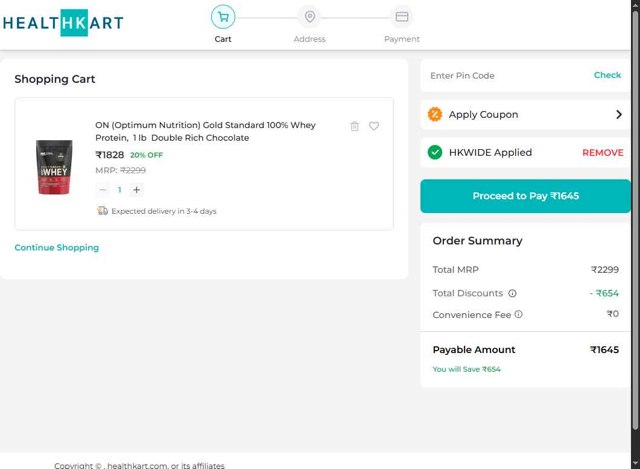Click the green HKWIDE applied checkmark
Image resolution: width=640 pixels, height=469 pixels.
[435, 152]
